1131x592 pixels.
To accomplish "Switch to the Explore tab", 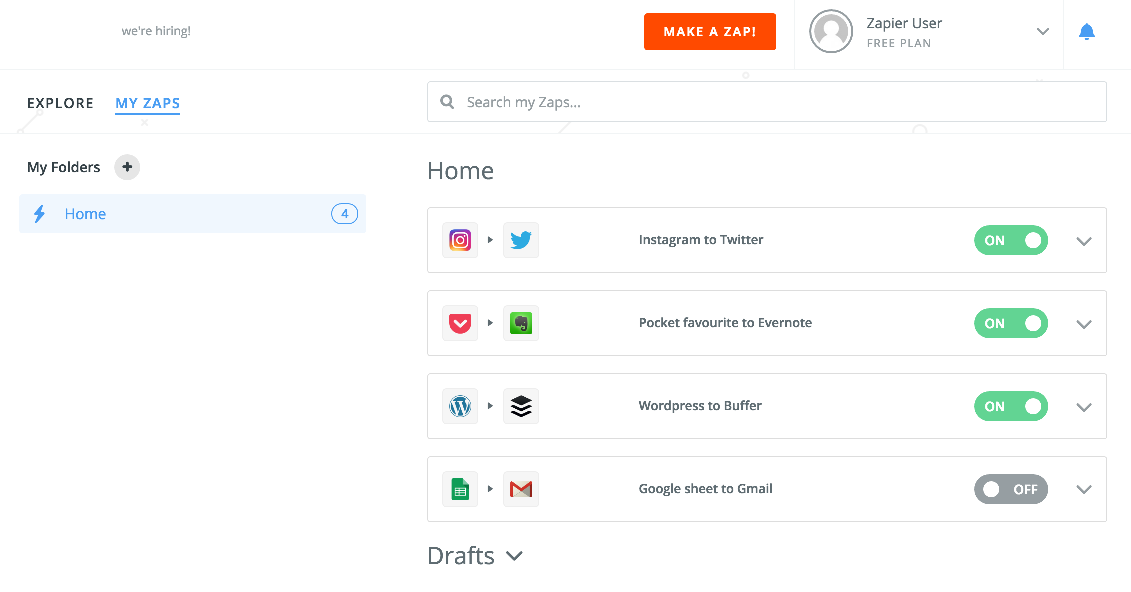I will tap(61, 103).
